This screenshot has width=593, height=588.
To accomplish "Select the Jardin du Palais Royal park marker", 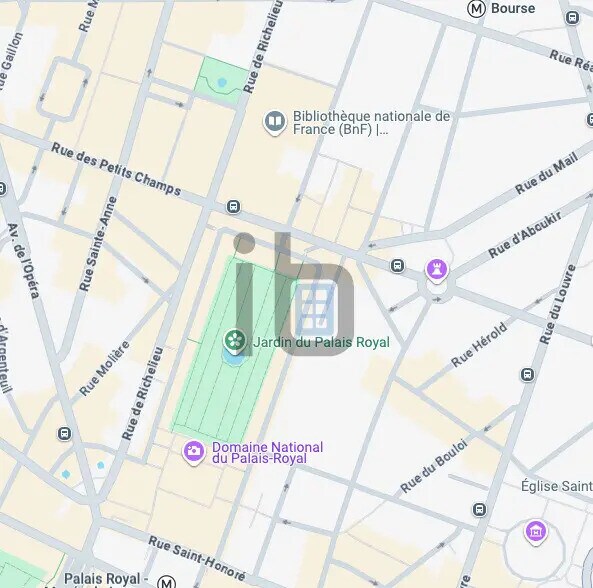I will tap(235, 341).
